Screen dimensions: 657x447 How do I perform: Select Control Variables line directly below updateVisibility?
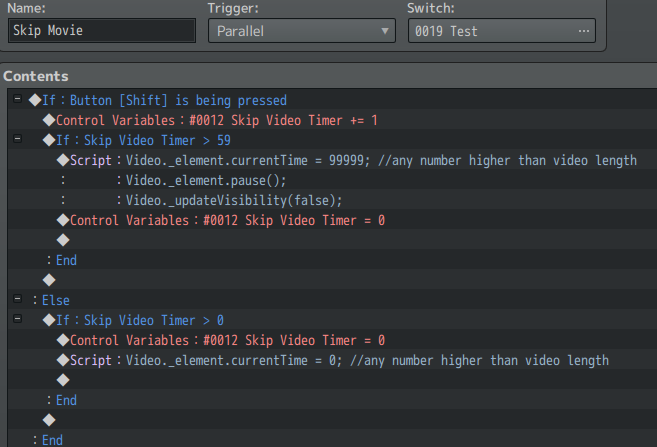[x=228, y=220]
